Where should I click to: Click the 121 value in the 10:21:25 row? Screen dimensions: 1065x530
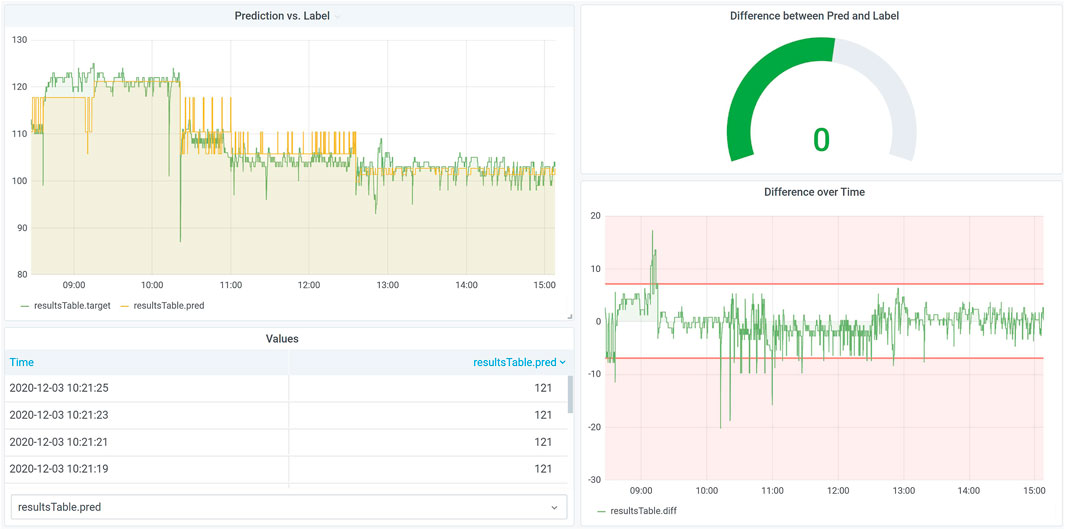tap(543, 388)
